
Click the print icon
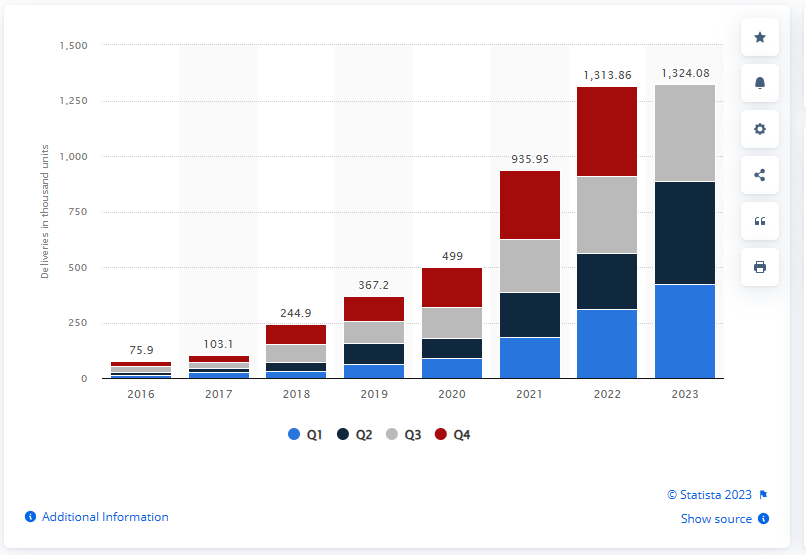click(760, 267)
